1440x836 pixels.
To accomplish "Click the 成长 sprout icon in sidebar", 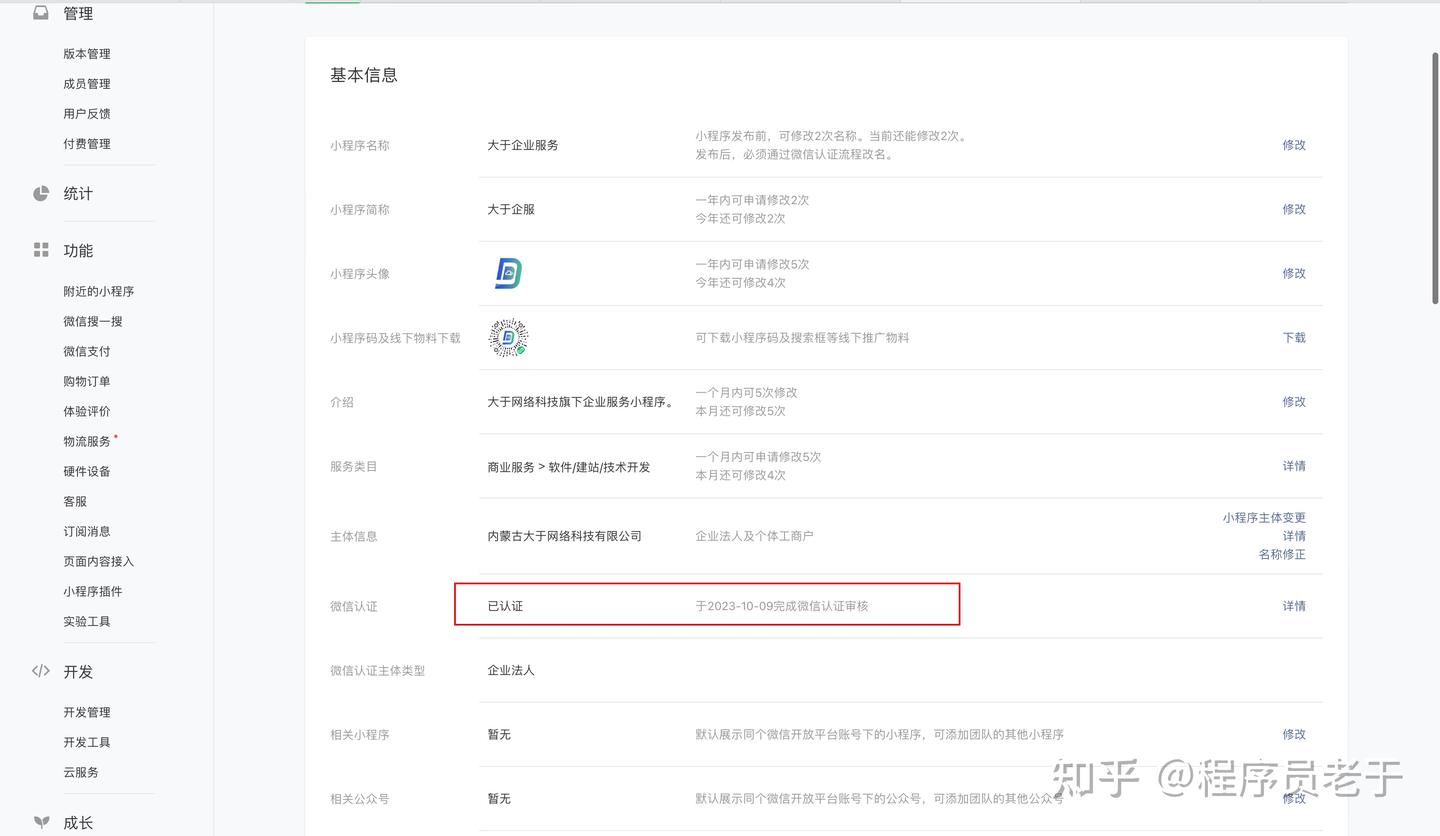I will (x=41, y=822).
